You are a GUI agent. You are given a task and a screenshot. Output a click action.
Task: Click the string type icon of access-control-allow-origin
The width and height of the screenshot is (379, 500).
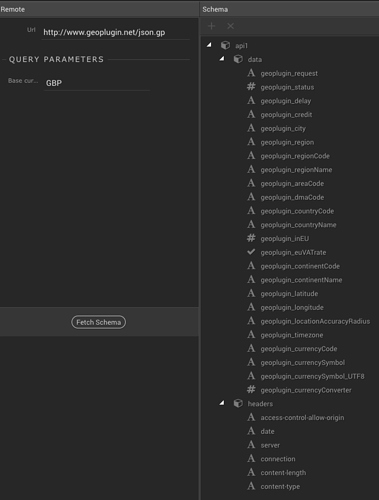tap(251, 417)
